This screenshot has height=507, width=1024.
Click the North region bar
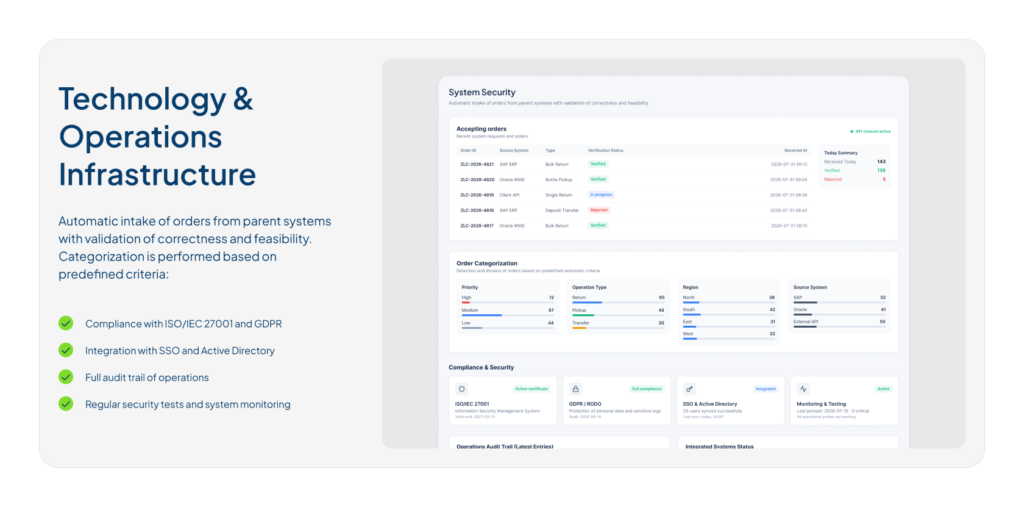click(691, 303)
